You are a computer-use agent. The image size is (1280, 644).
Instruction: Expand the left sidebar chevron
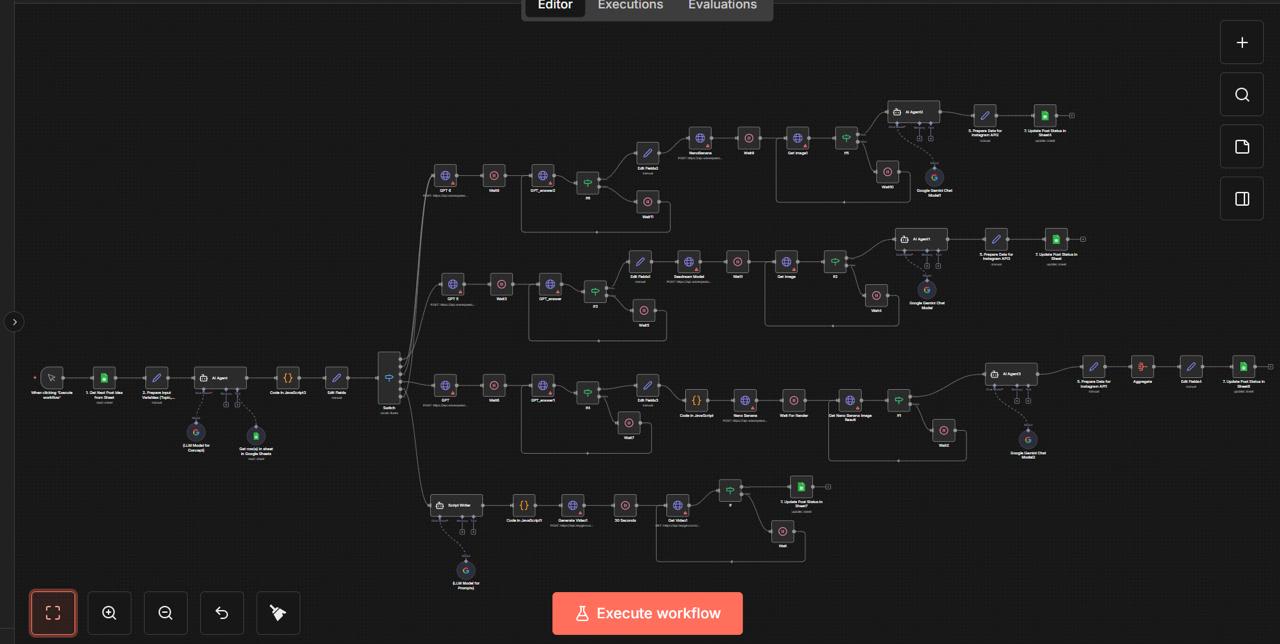click(x=14, y=322)
